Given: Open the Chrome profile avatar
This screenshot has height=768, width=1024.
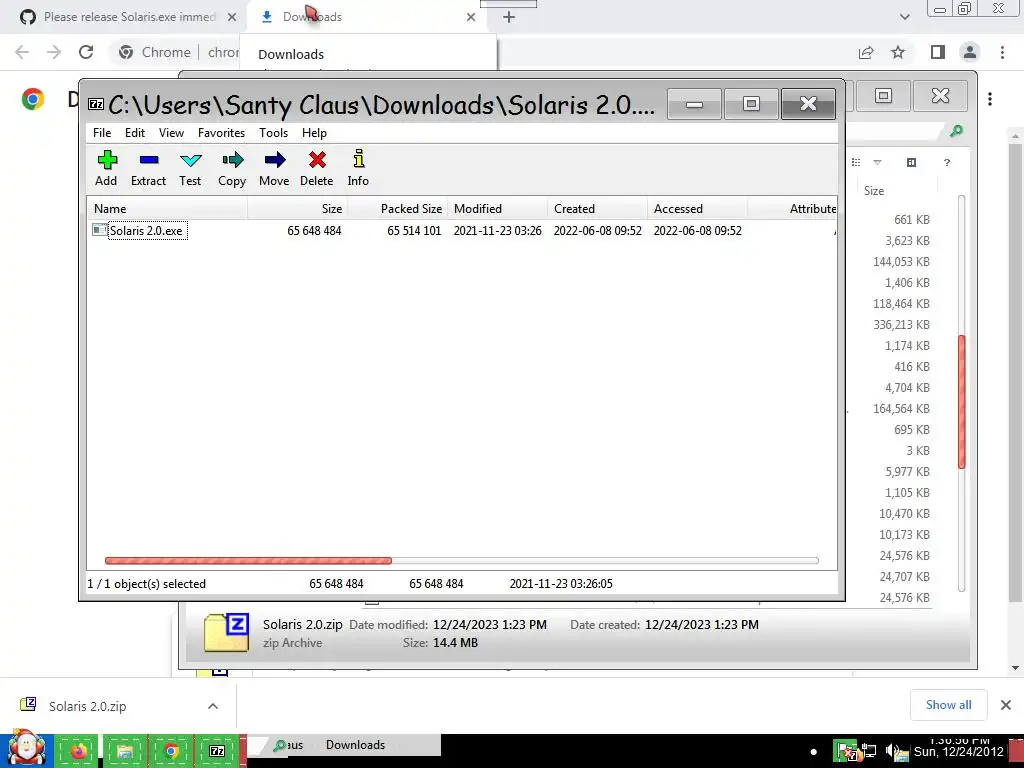Looking at the screenshot, I should click(x=970, y=52).
